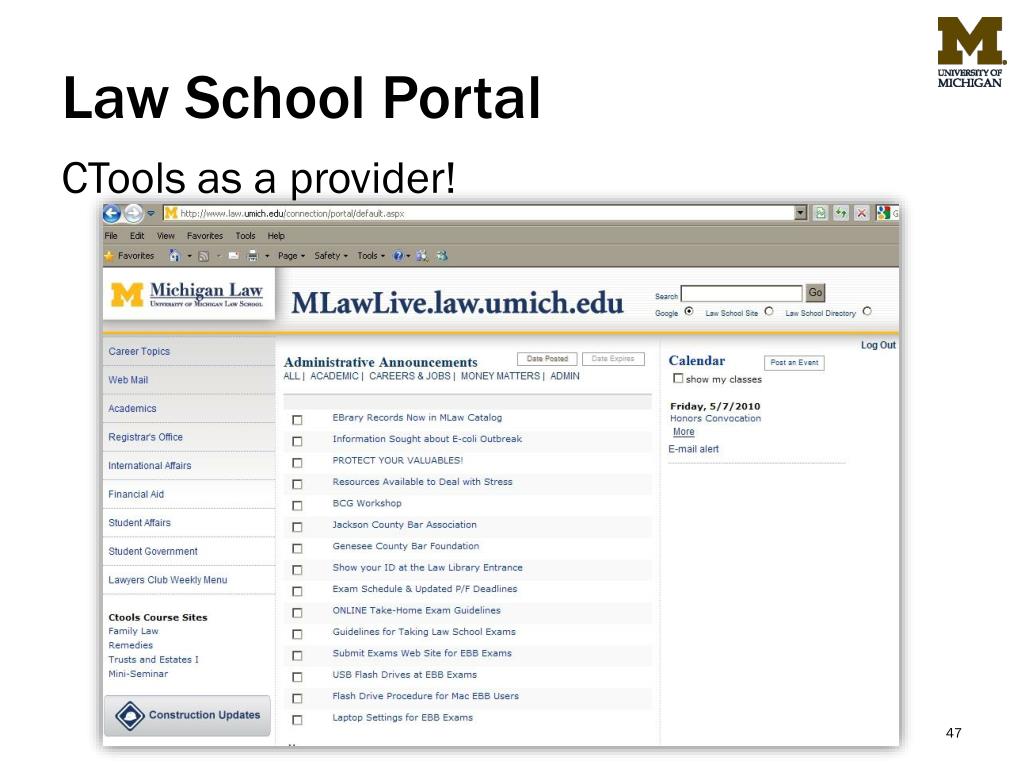Click the Construction Updates button
This screenshot has height=768, width=1024.
(187, 715)
